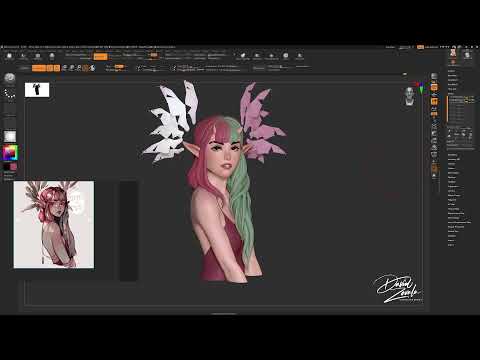Click the head-shaped camera orientation widget
This screenshot has height=360, width=480.
[x=410, y=96]
